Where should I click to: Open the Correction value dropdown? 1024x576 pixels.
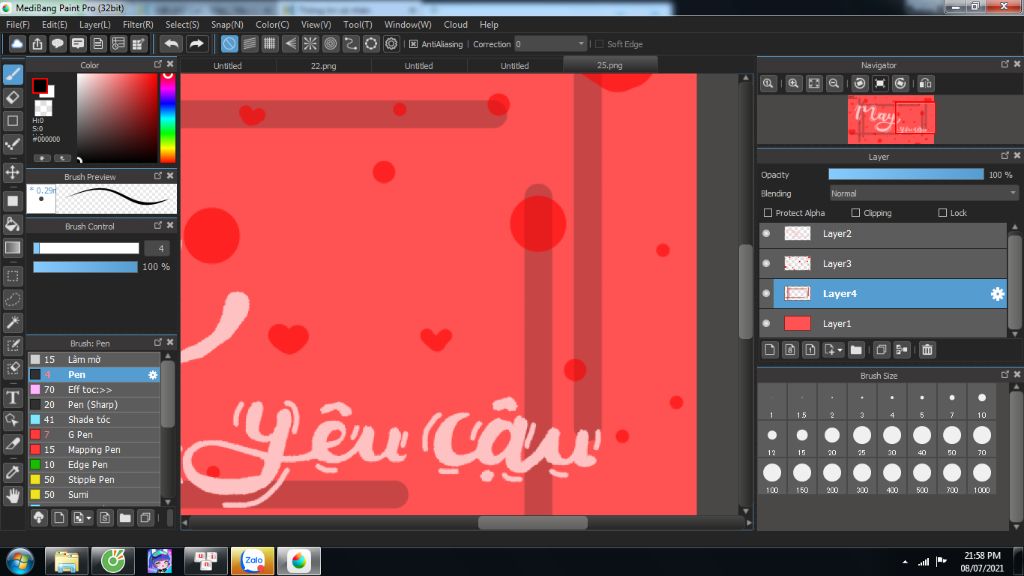pos(550,44)
